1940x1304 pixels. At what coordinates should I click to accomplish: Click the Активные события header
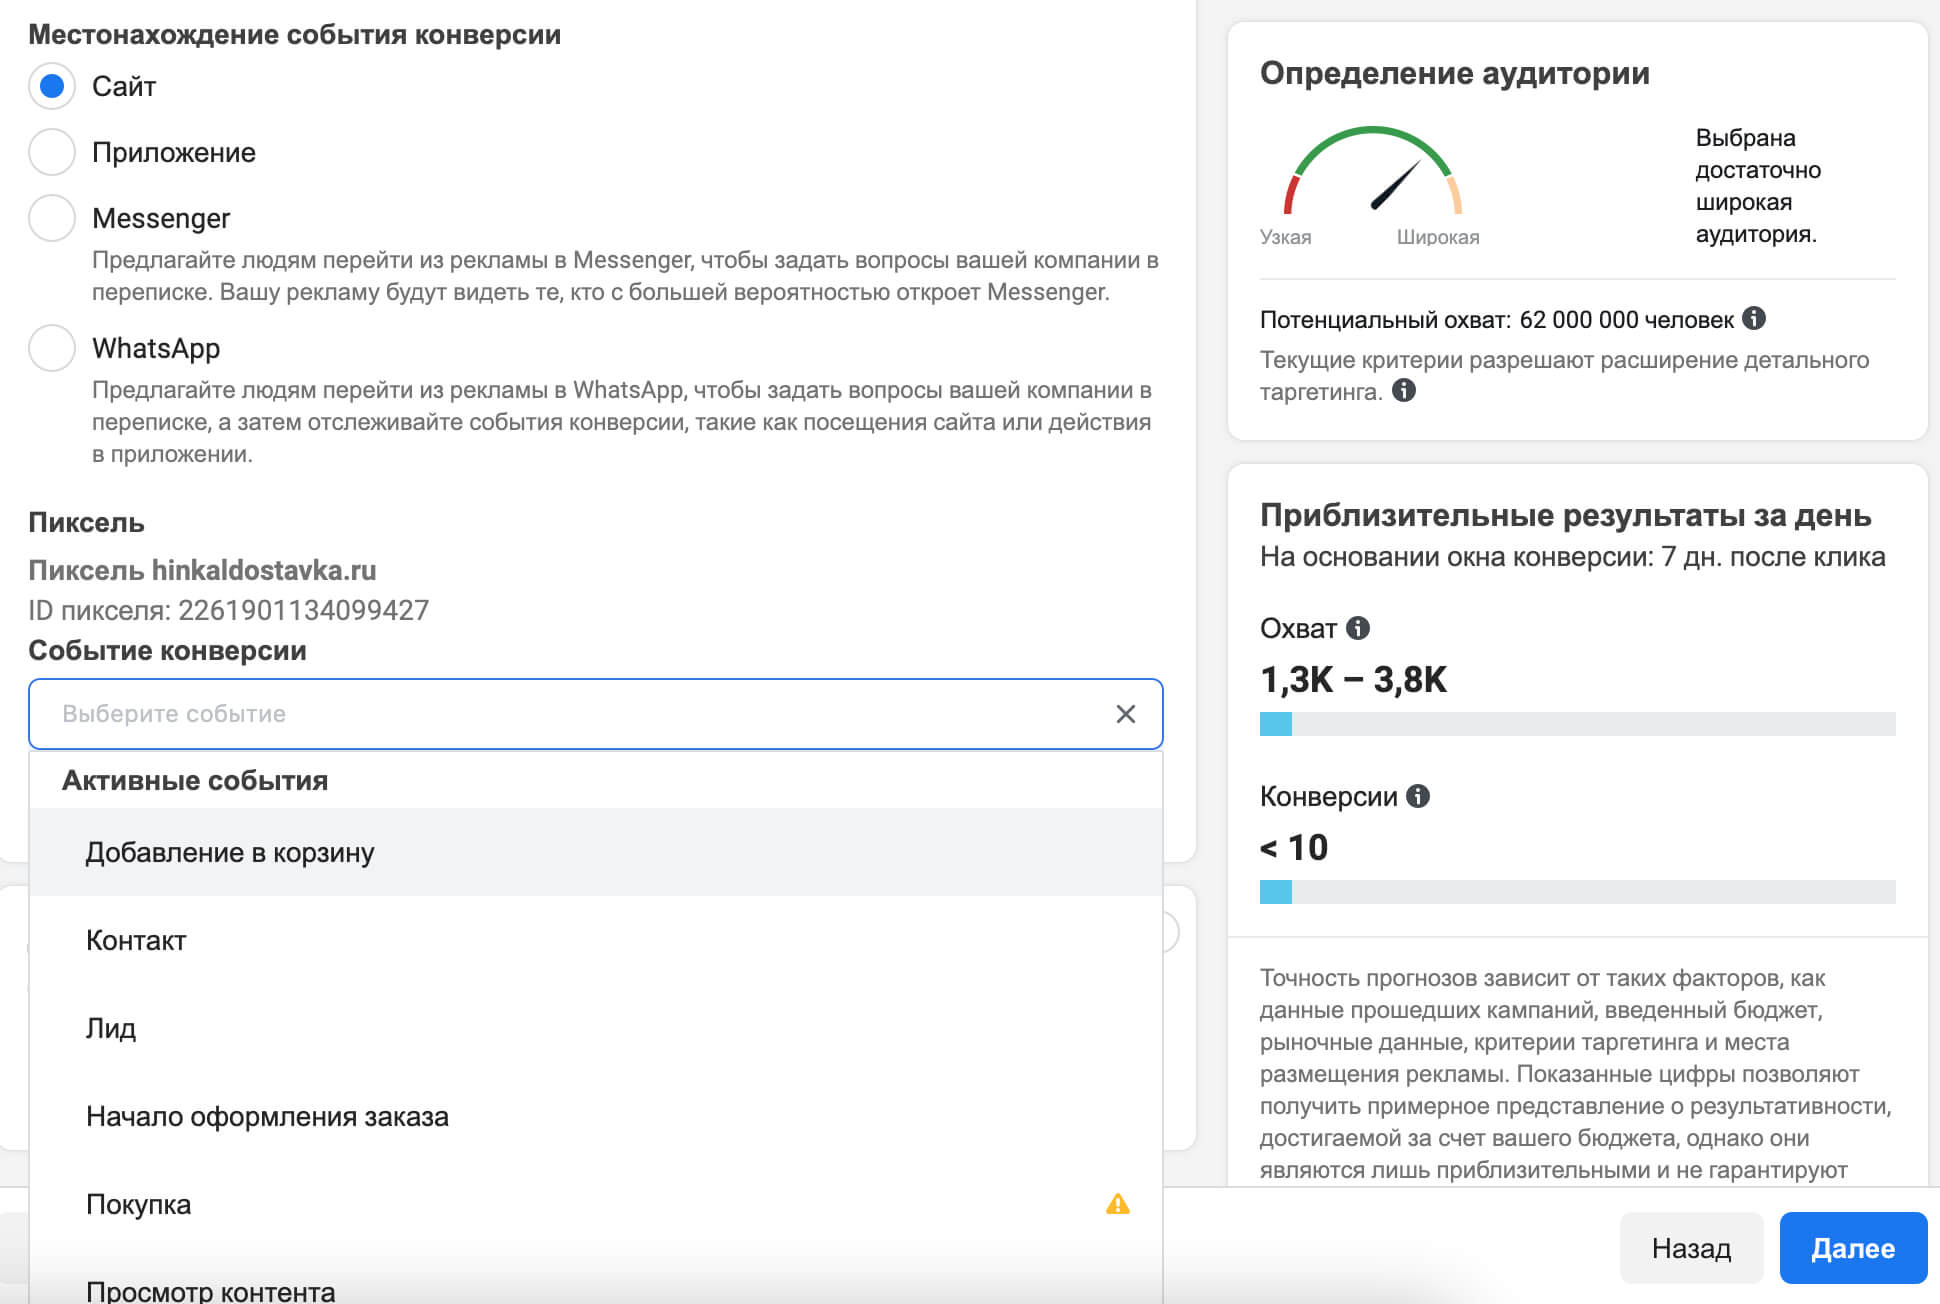pos(195,780)
